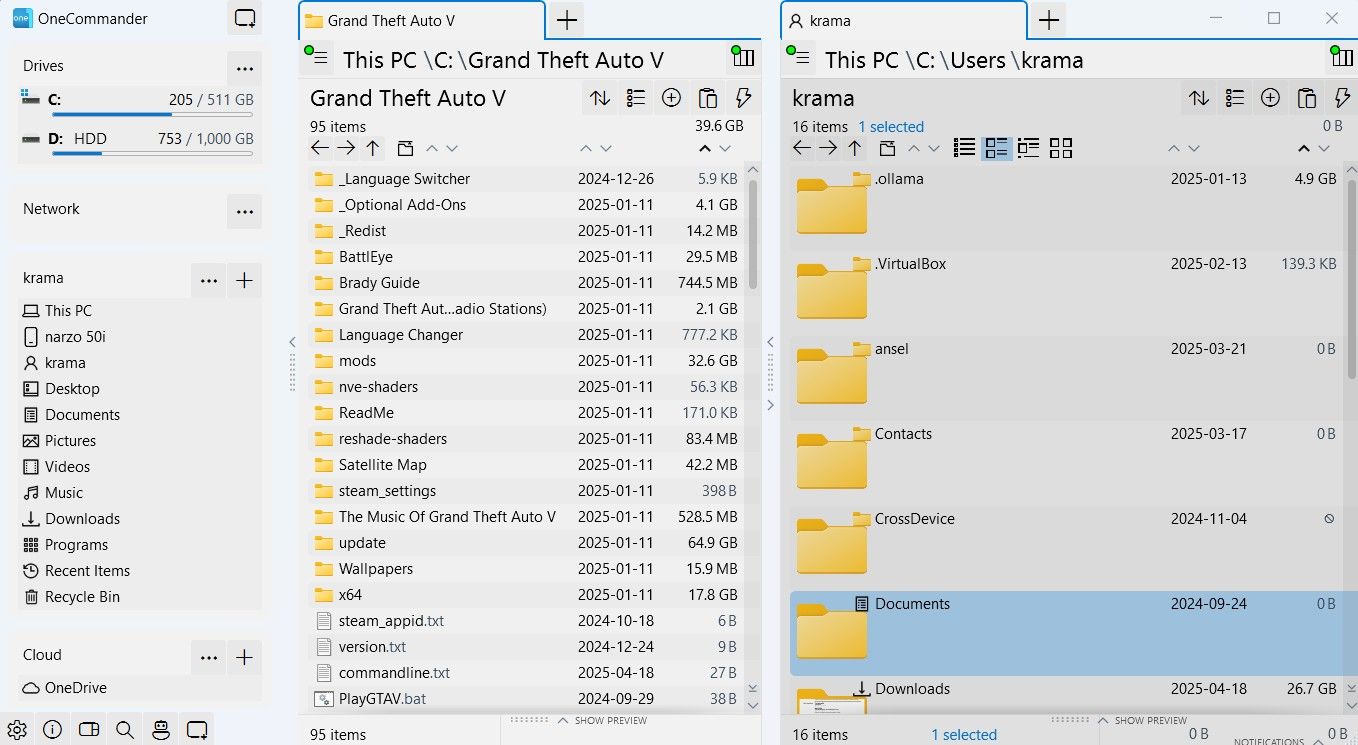Open the sort options in Grand Theft Auto V pane
Image resolution: width=1358 pixels, height=745 pixels.
coord(600,98)
